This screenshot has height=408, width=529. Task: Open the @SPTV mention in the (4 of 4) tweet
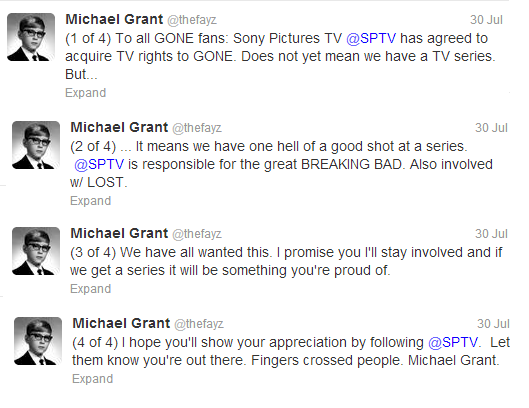click(x=453, y=342)
